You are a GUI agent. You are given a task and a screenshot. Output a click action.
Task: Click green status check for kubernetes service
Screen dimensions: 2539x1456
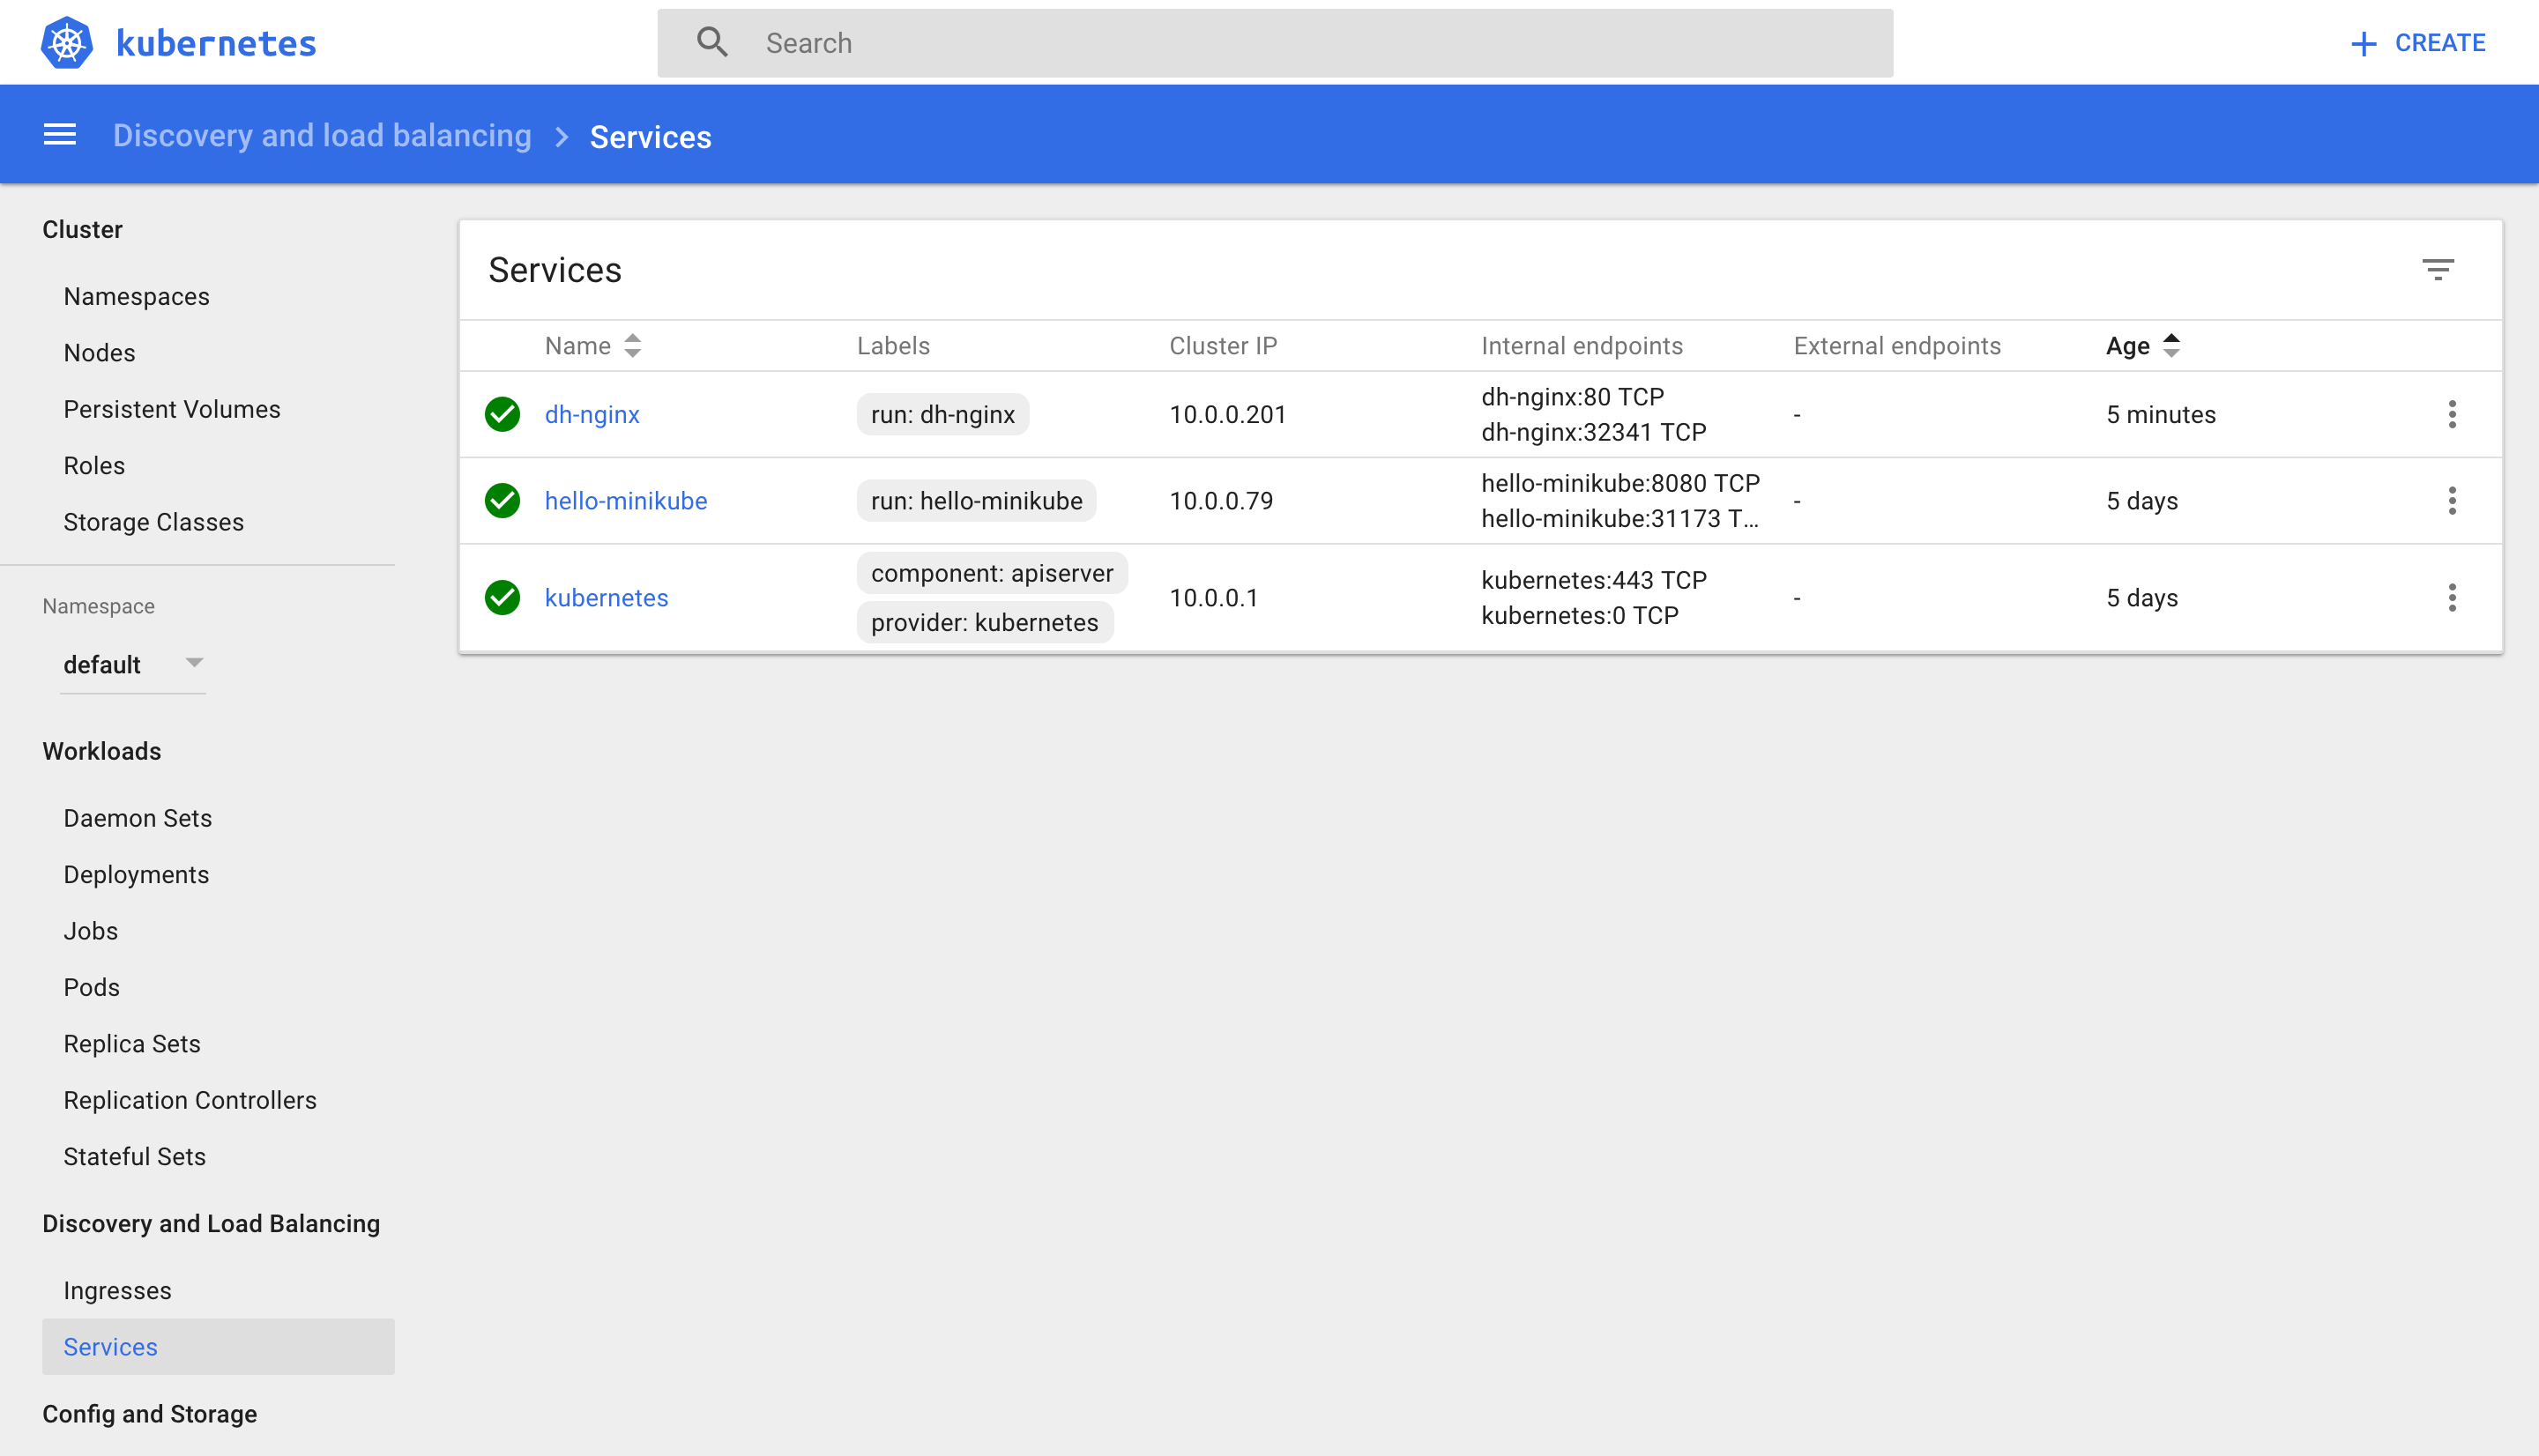pyautogui.click(x=502, y=597)
